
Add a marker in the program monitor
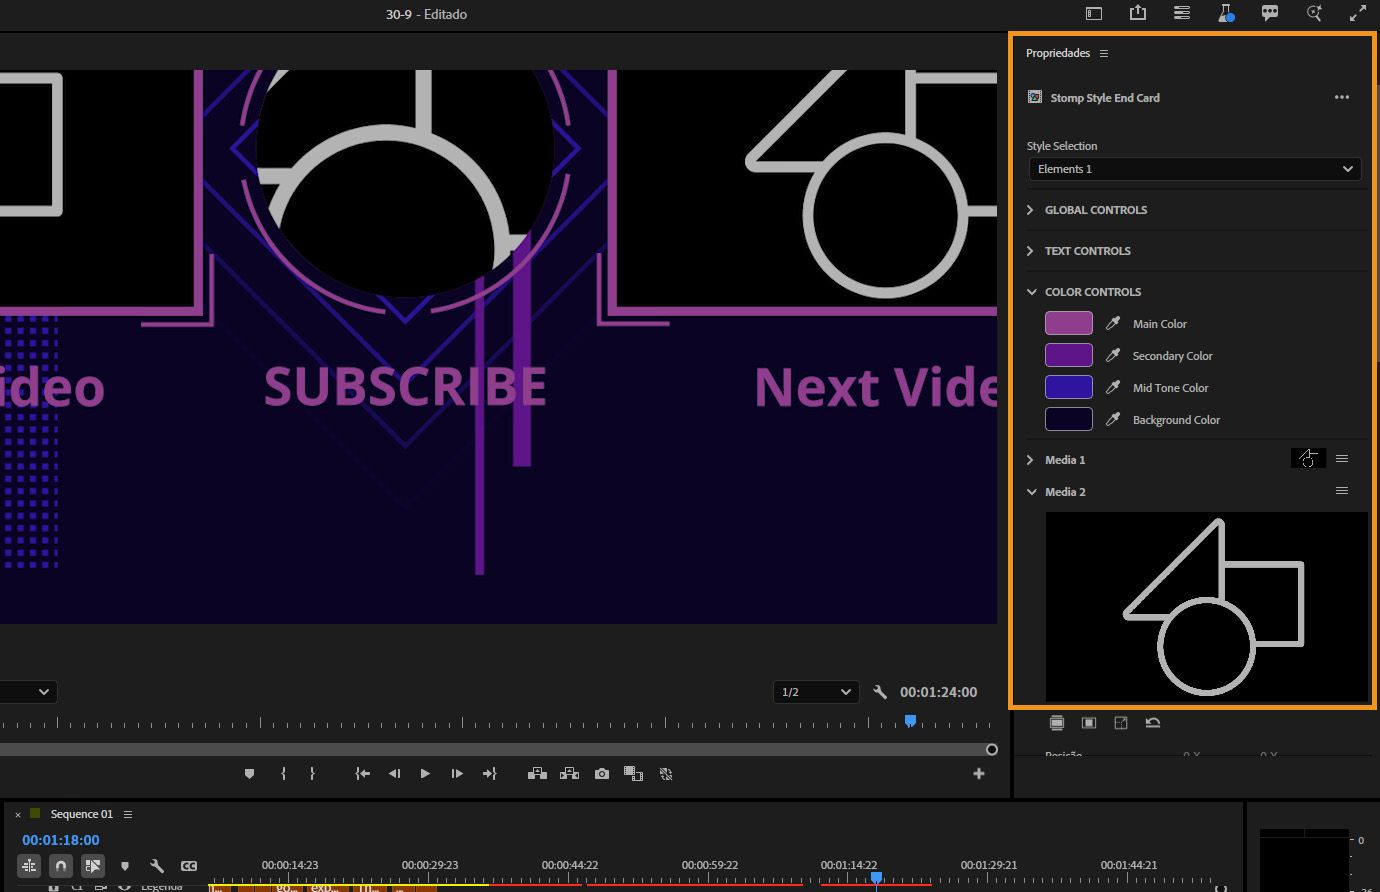pos(249,773)
